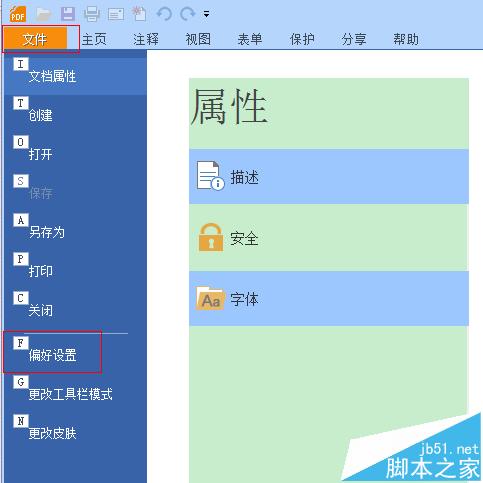Click the new document from clipboard icon

tap(139, 14)
